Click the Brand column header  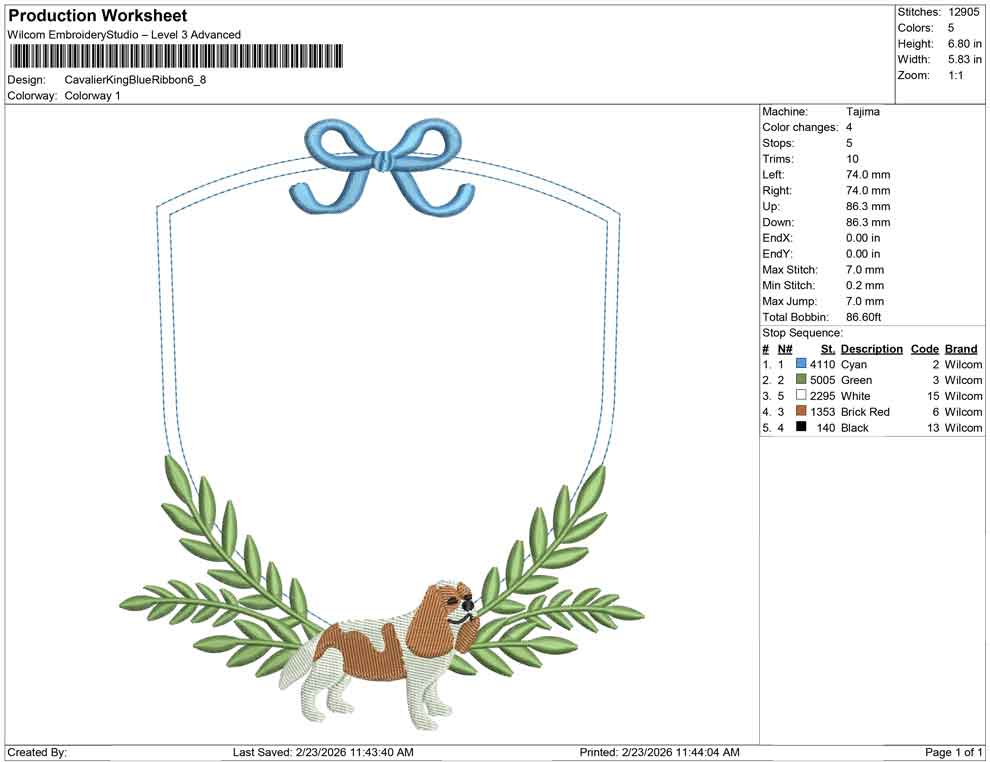[x=961, y=348]
